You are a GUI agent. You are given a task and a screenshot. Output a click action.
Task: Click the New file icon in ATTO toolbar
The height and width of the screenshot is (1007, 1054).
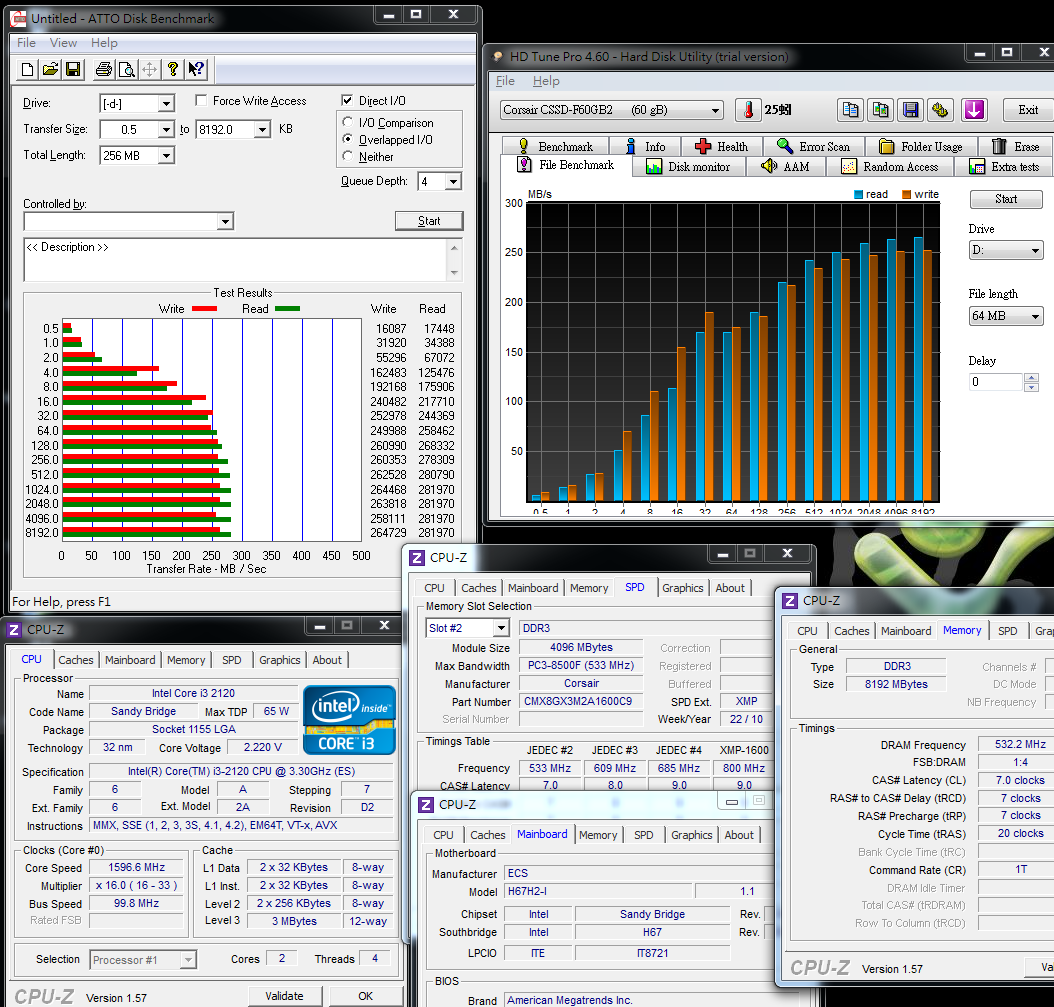[x=28, y=69]
